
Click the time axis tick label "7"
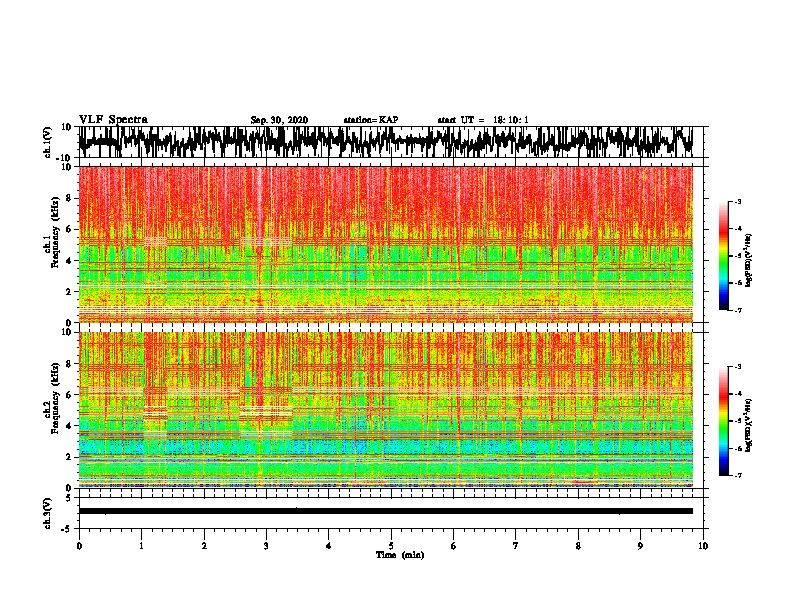(x=516, y=546)
